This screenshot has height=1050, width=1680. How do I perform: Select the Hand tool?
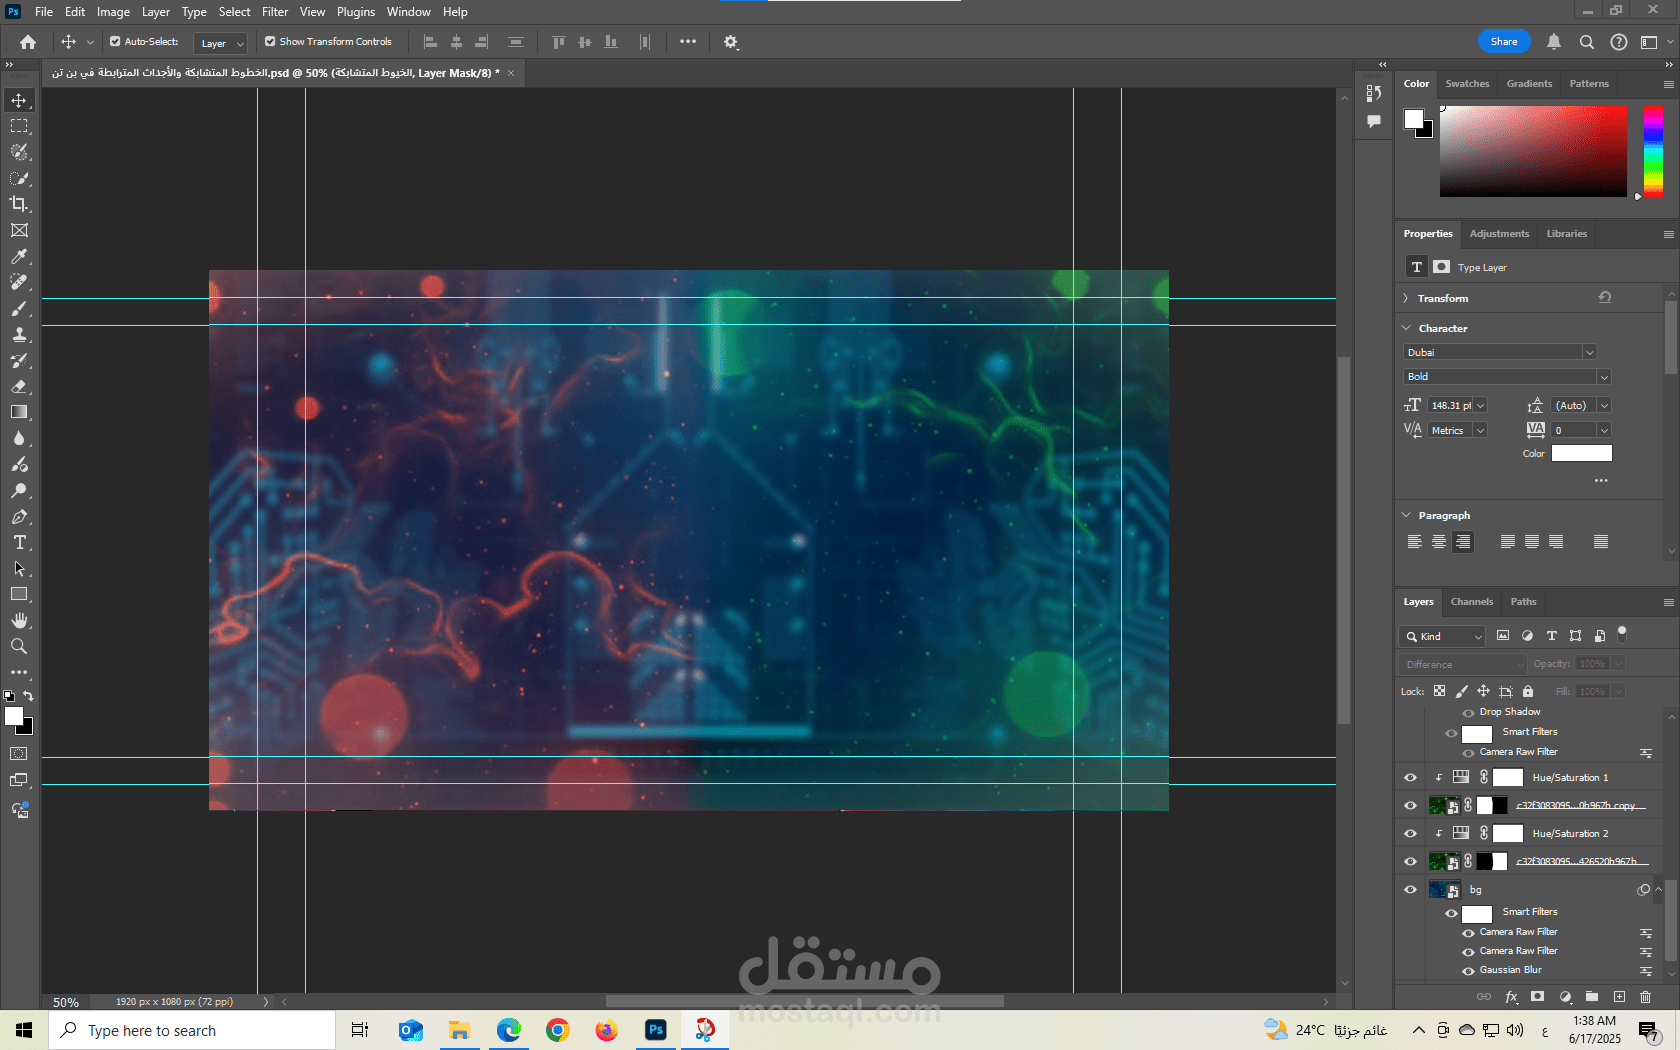[x=19, y=620]
